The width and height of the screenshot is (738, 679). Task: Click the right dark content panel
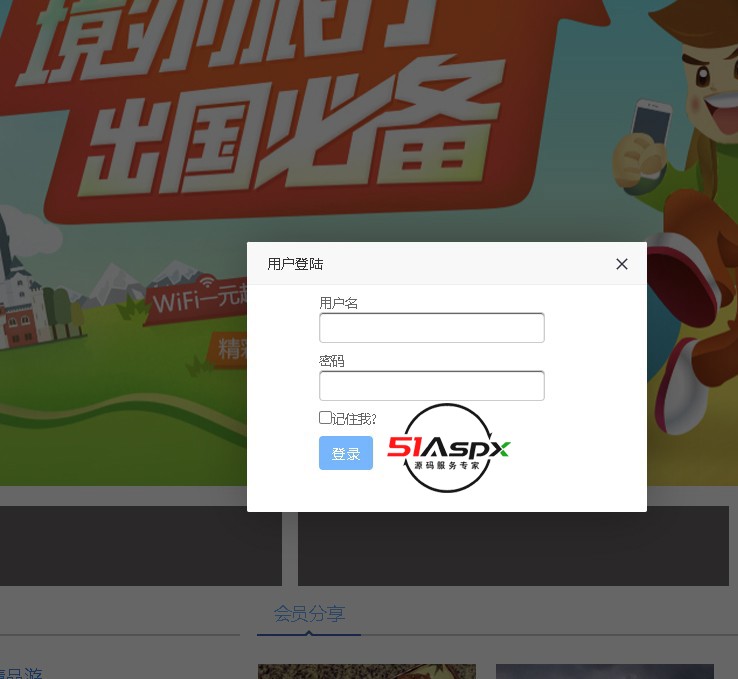pyautogui.click(x=513, y=549)
